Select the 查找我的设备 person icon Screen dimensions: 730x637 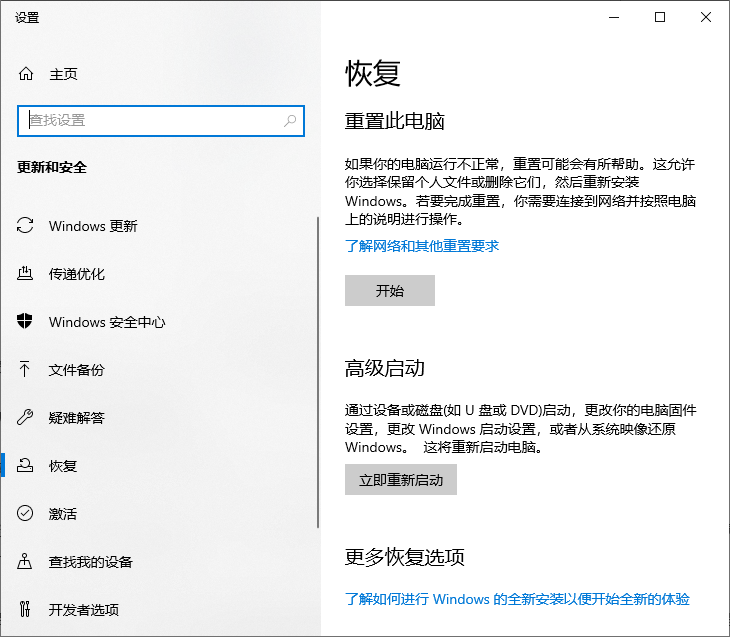point(26,562)
